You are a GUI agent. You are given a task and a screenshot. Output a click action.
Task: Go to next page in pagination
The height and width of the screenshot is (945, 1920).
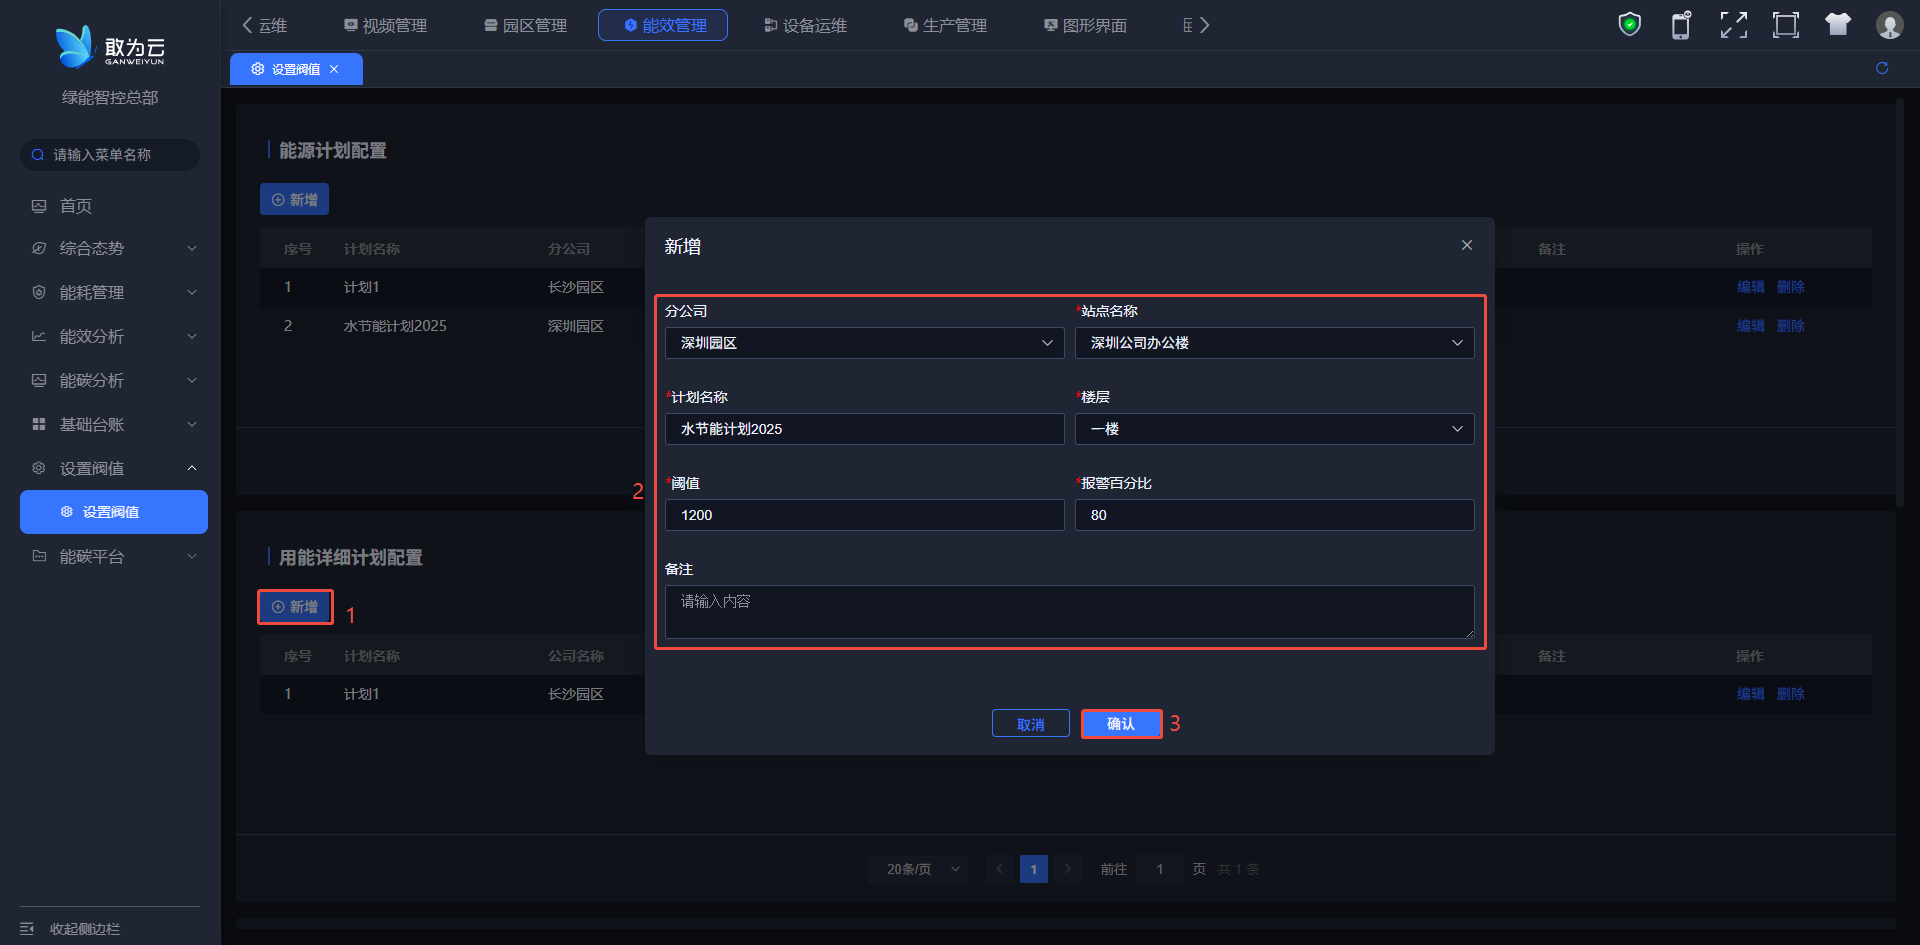[1068, 869]
